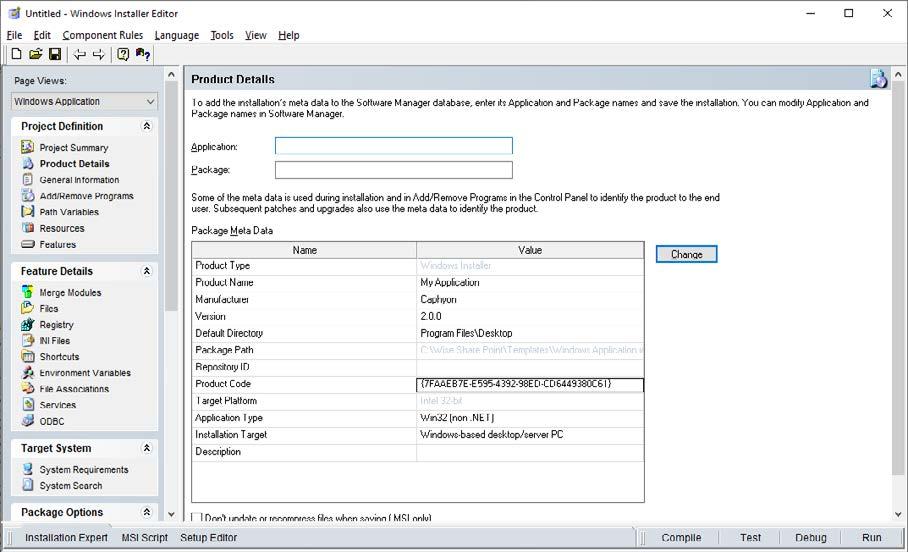Click the Services page icon
The height and width of the screenshot is (552, 908).
(27, 404)
